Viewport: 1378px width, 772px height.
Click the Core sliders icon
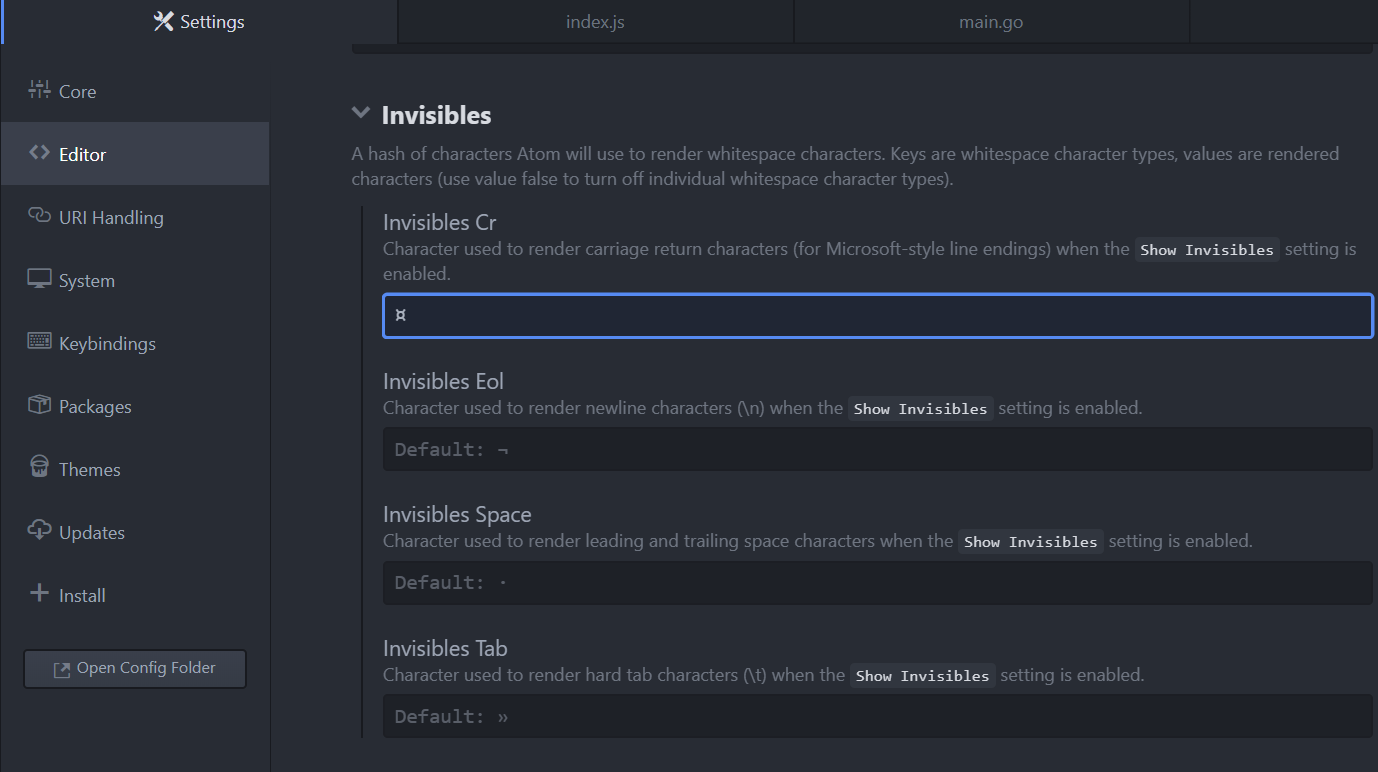[x=39, y=90]
